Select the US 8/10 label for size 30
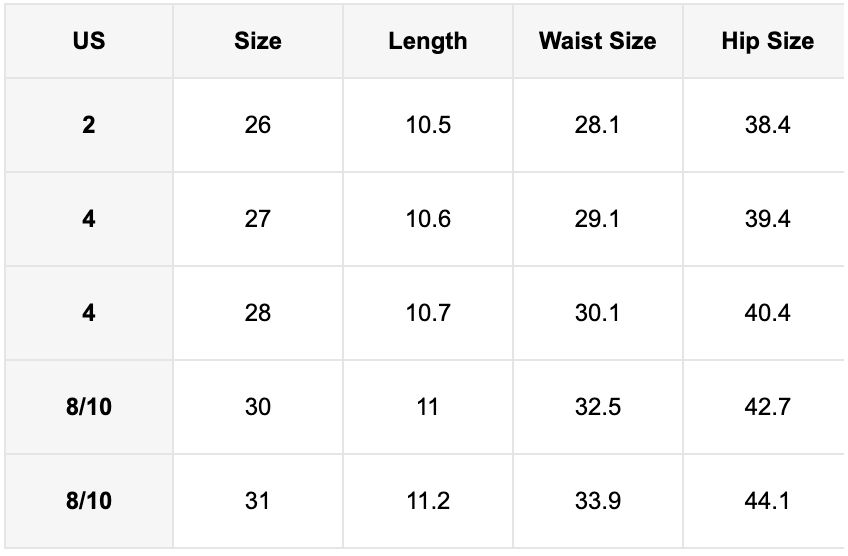The height and width of the screenshot is (556, 848). [89, 407]
